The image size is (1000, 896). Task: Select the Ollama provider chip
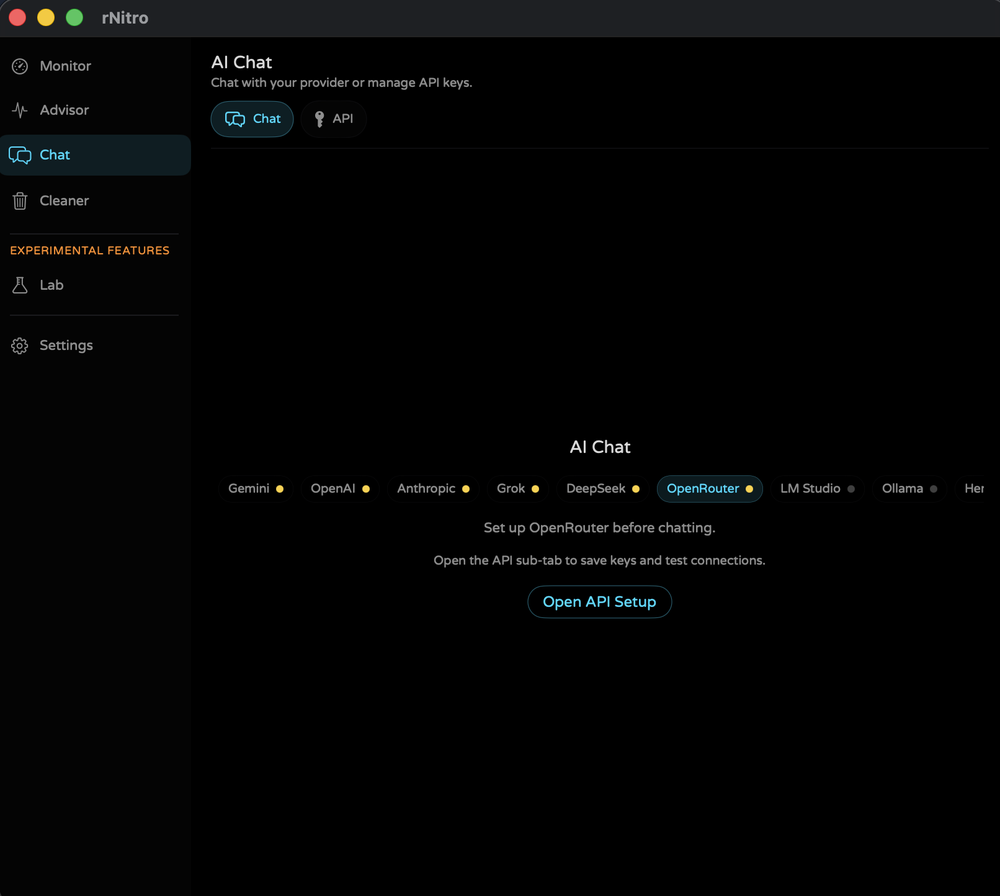[x=909, y=489]
